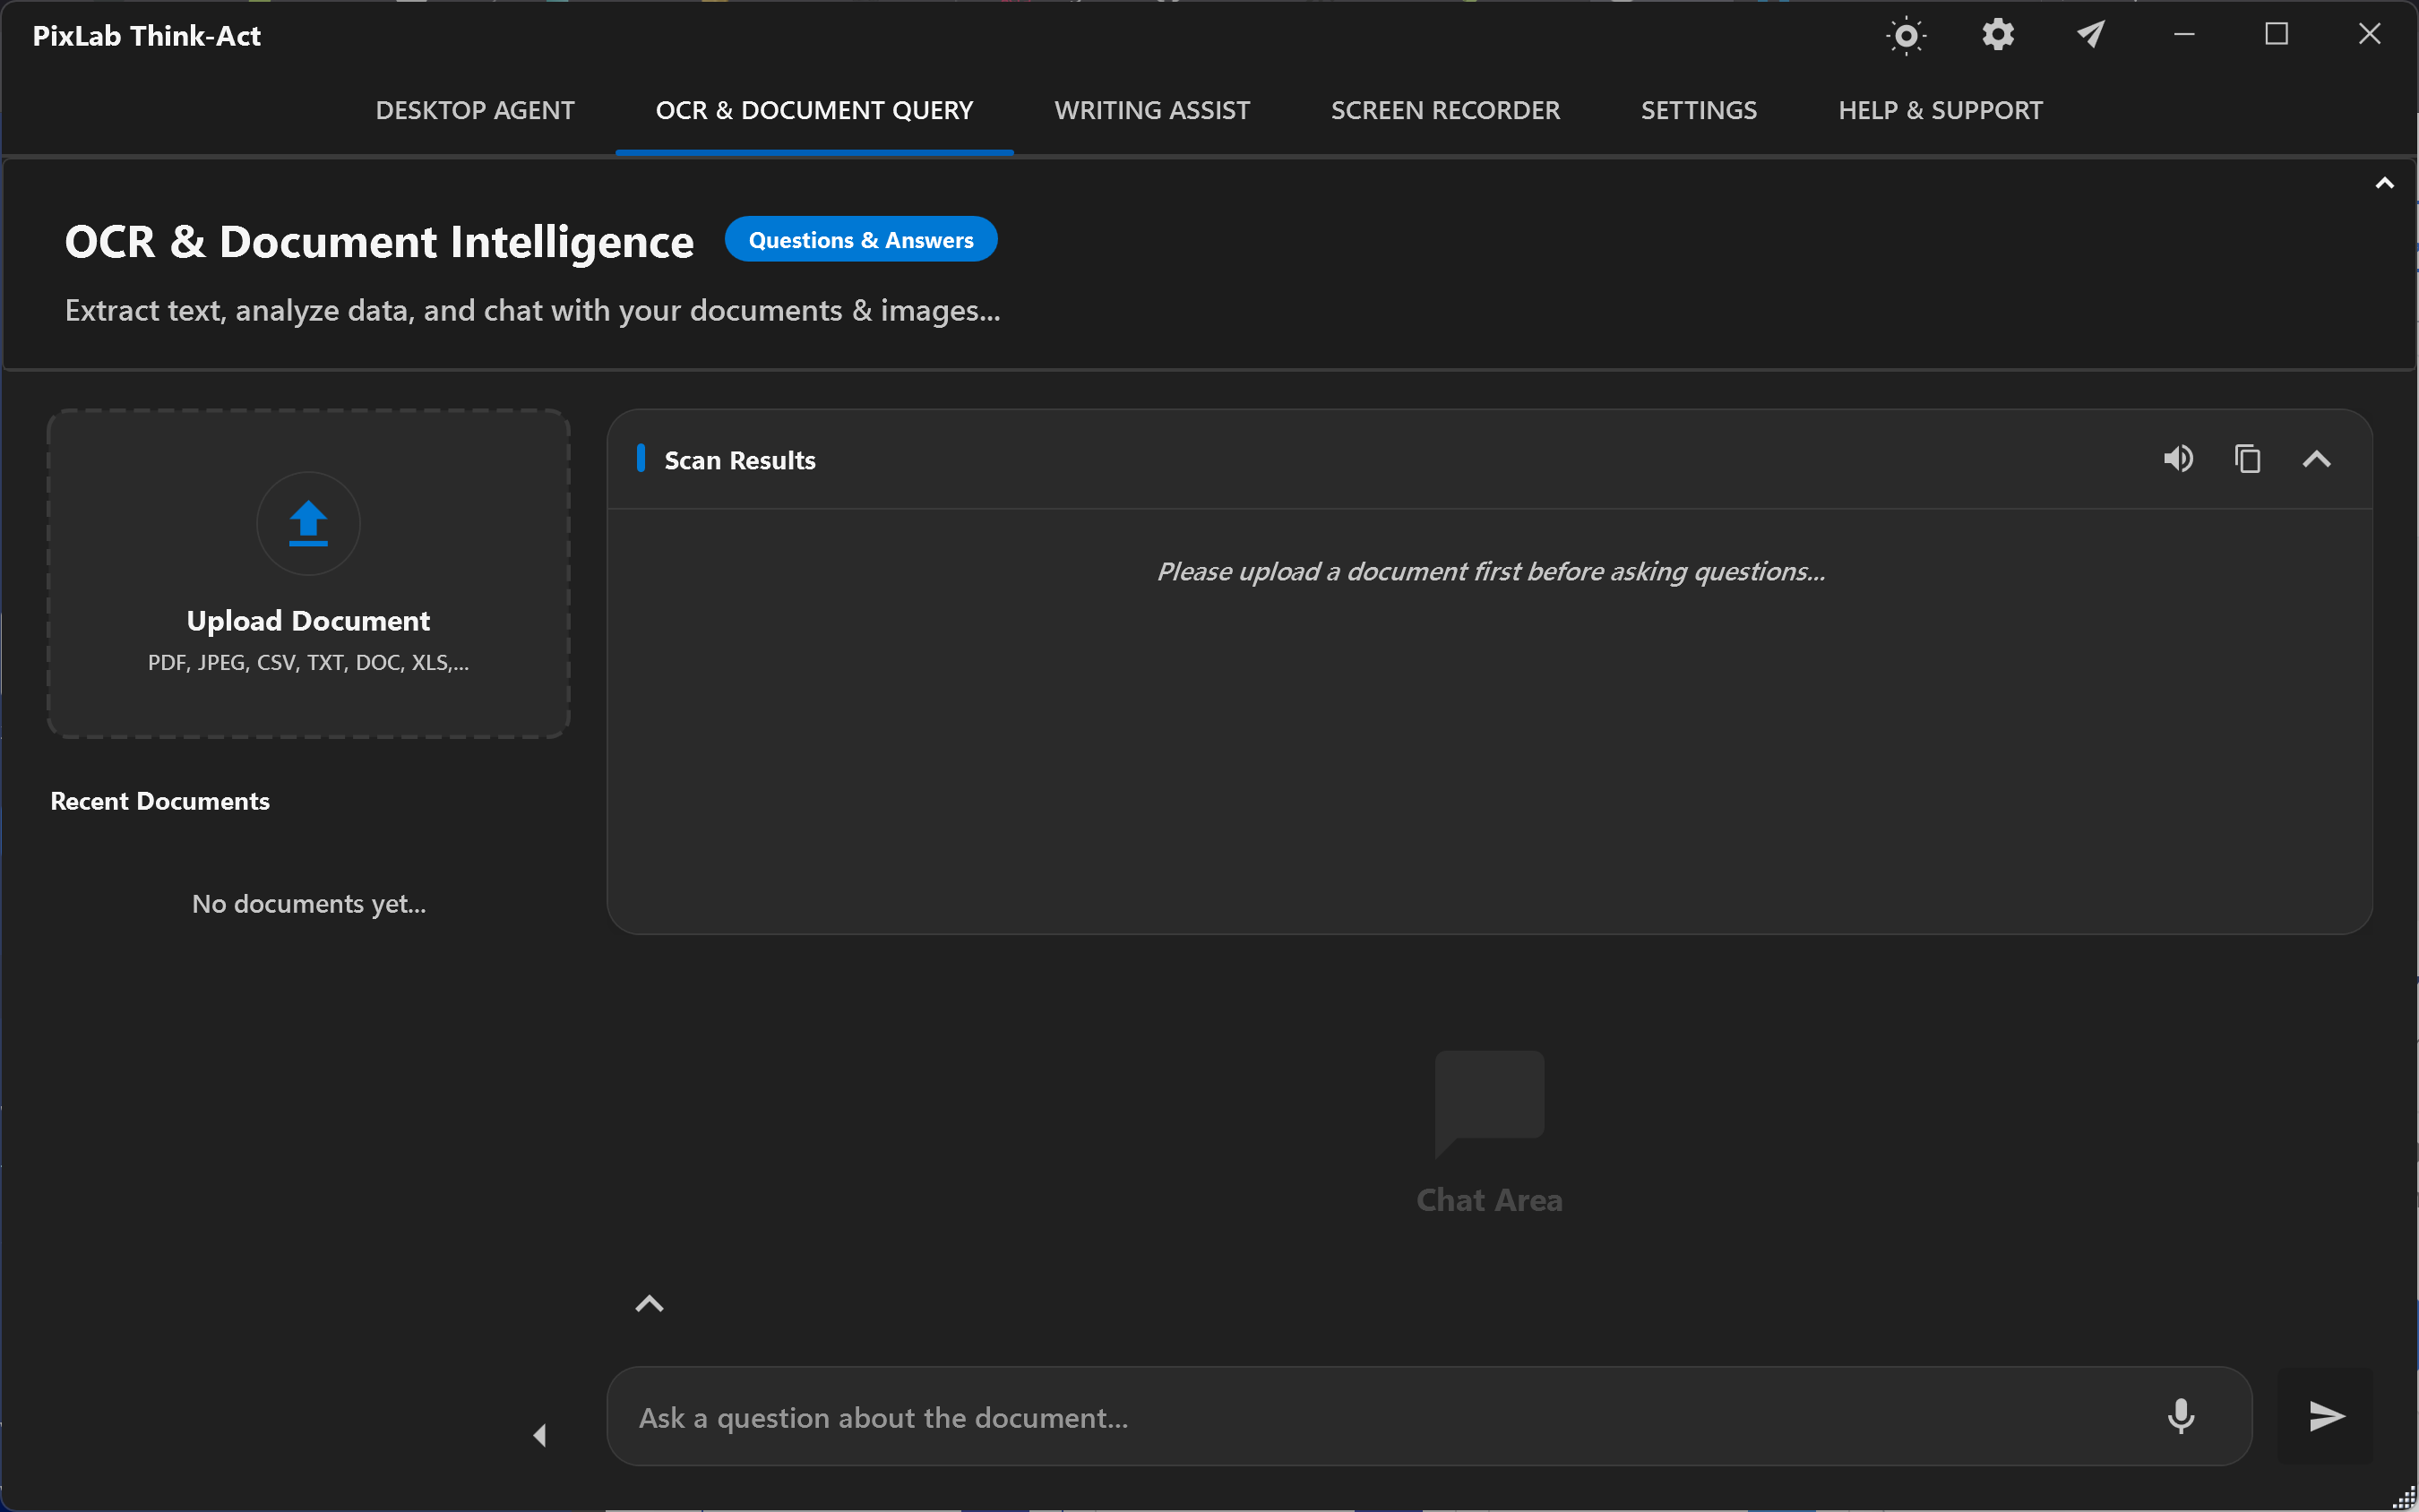This screenshot has height=1512, width=2419.
Task: Collapse the Scan Results panel
Action: click(2317, 459)
